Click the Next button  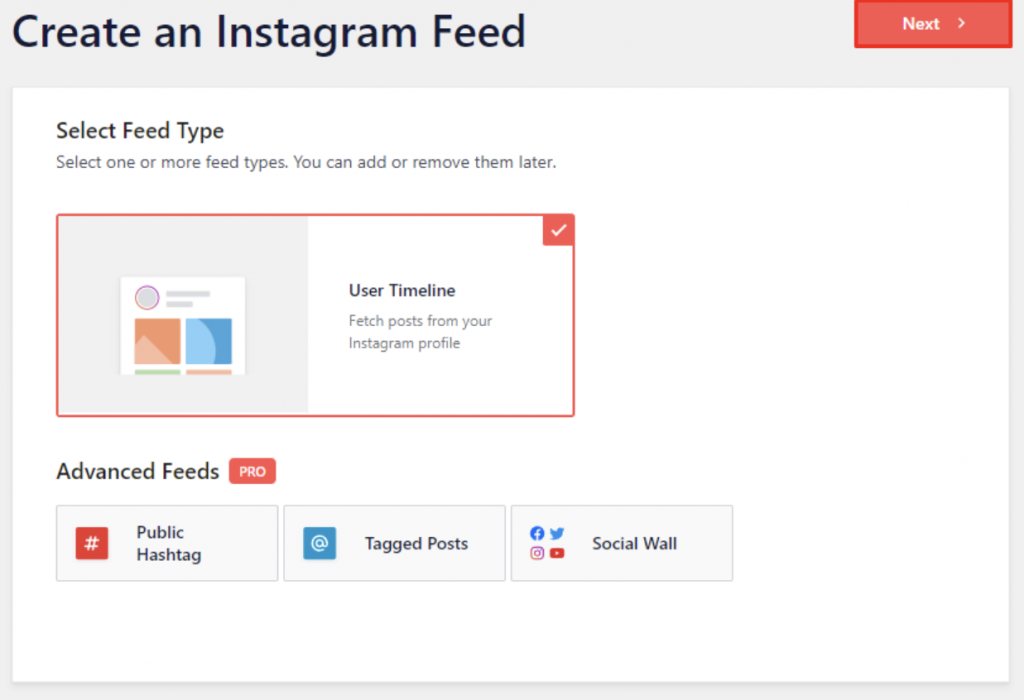[931, 23]
